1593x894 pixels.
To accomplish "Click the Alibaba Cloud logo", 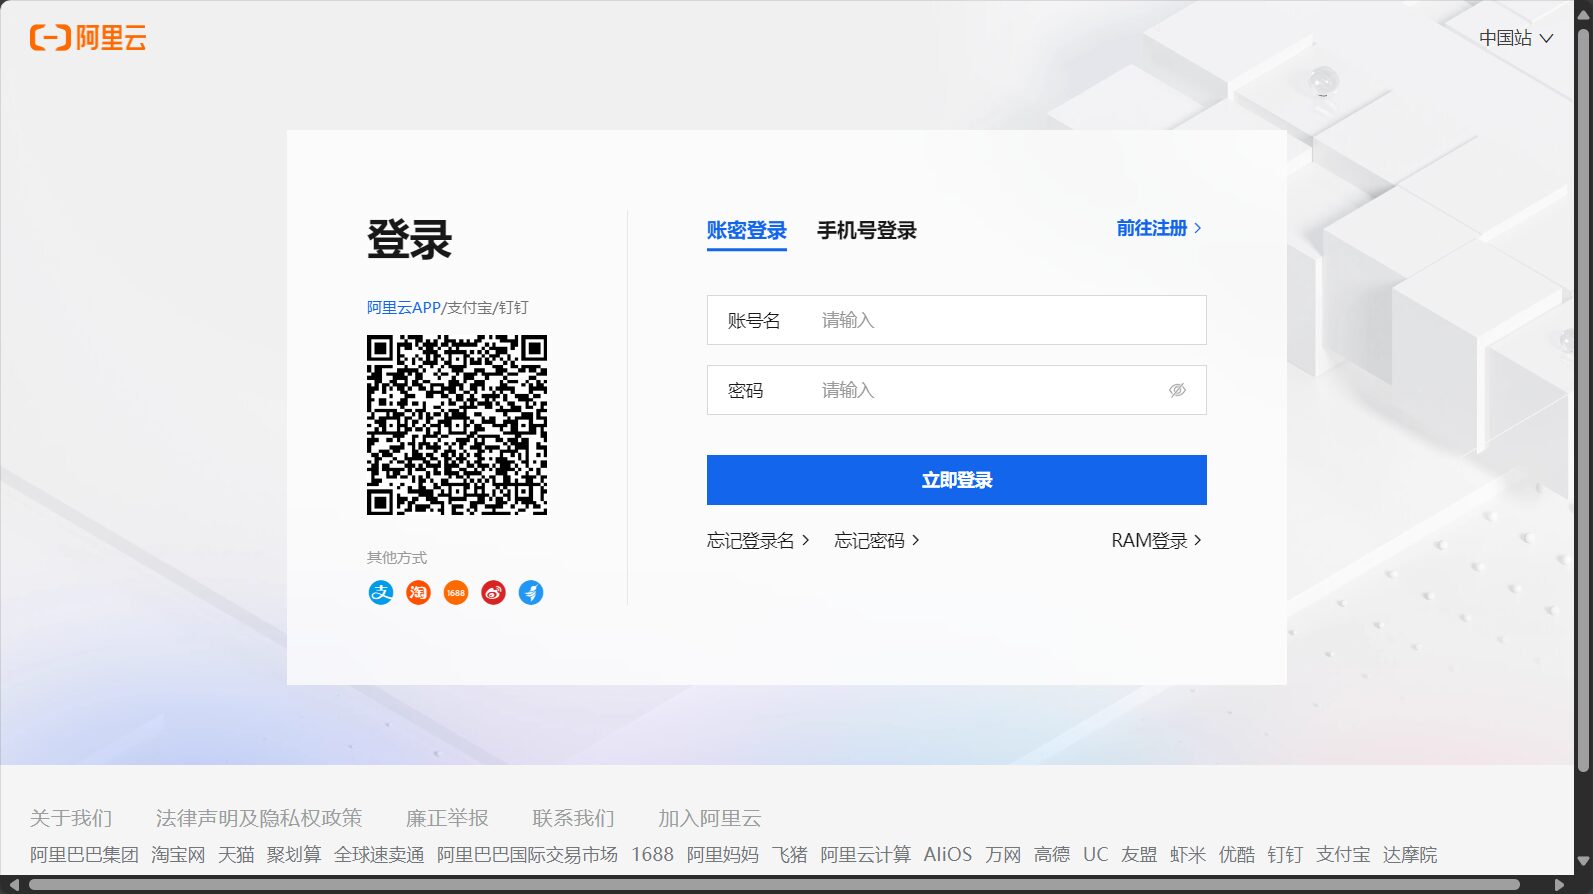I will 88,38.
